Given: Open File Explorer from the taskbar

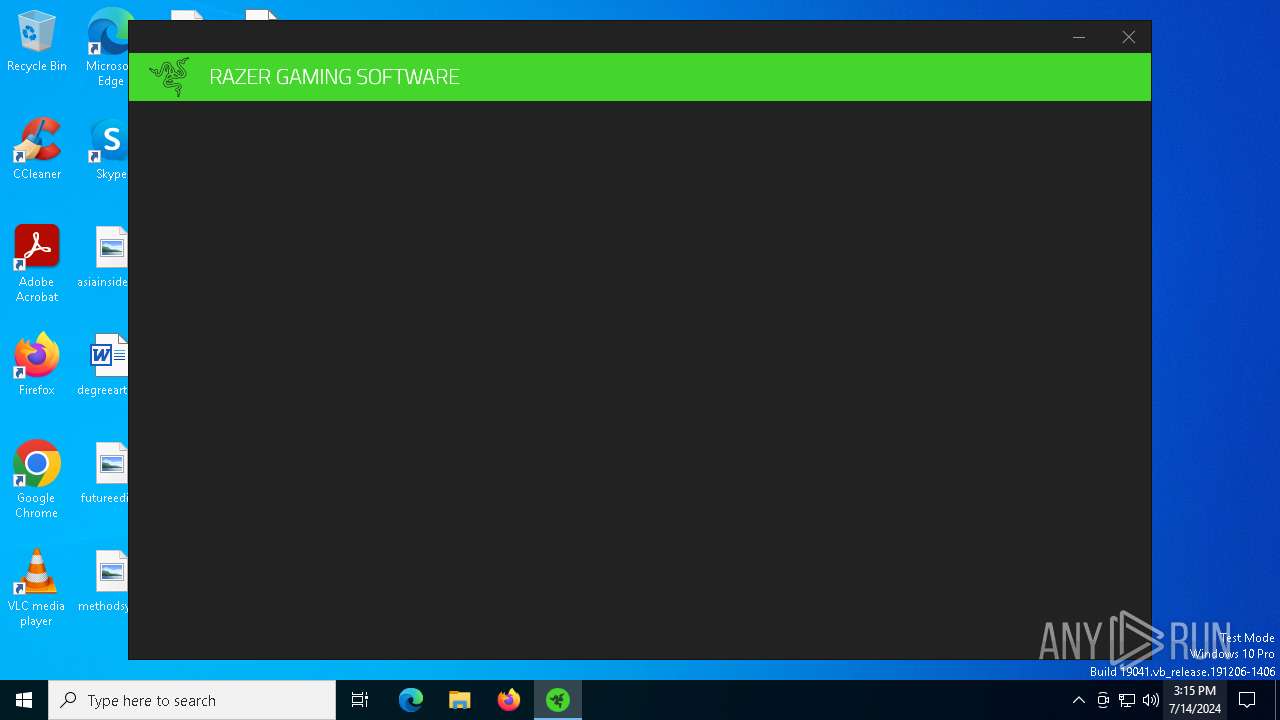Looking at the screenshot, I should tap(460, 700).
